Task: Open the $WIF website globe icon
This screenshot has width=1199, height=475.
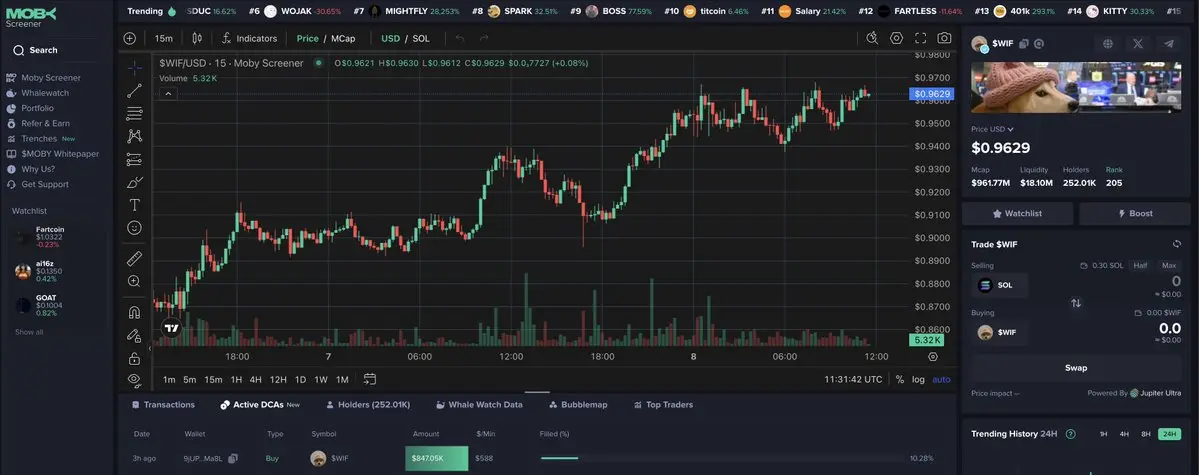Action: (x=1108, y=44)
